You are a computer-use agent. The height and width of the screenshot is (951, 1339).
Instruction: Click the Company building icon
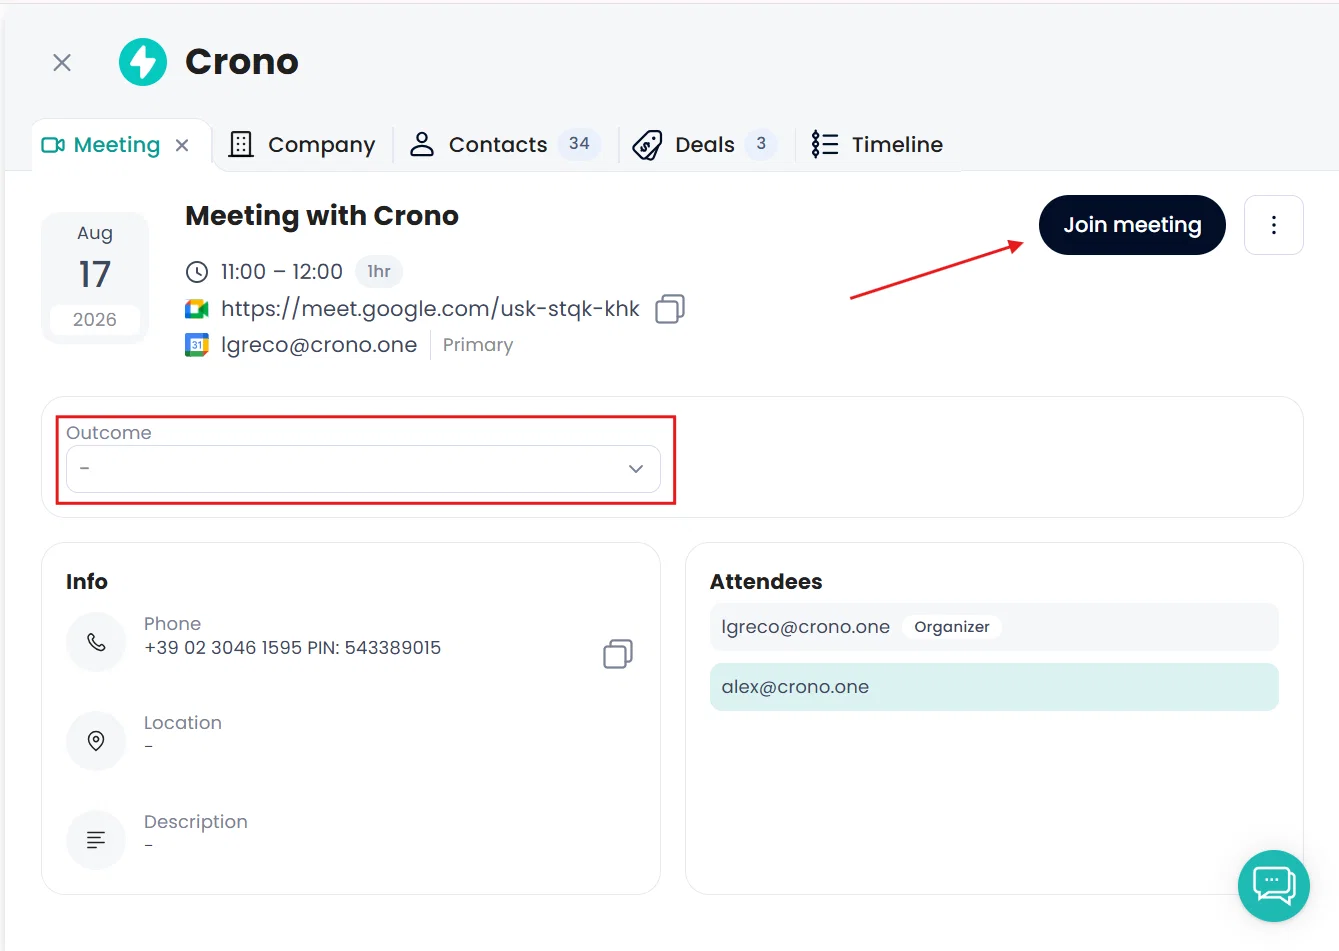(x=241, y=145)
